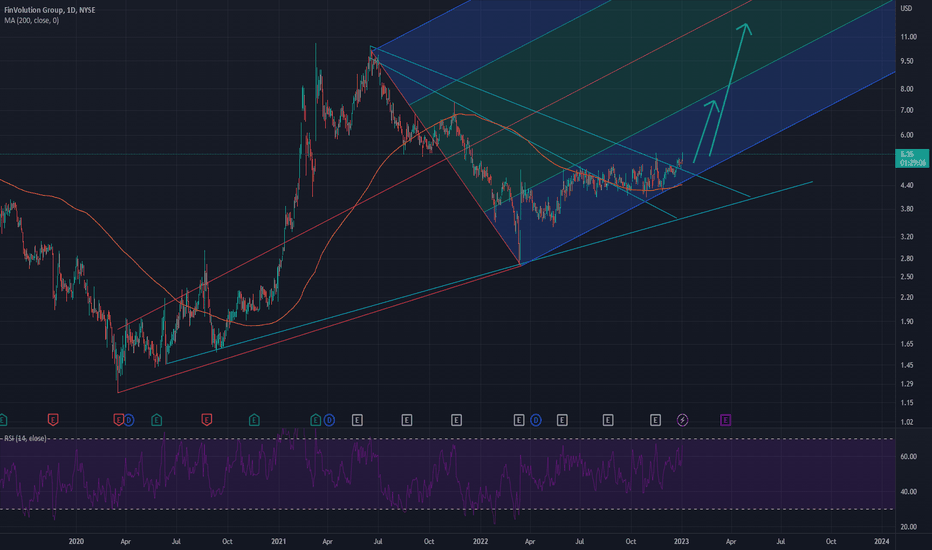Click the 60.00 level on the RSI scale
Viewport: 932px width, 550px height.
point(908,457)
